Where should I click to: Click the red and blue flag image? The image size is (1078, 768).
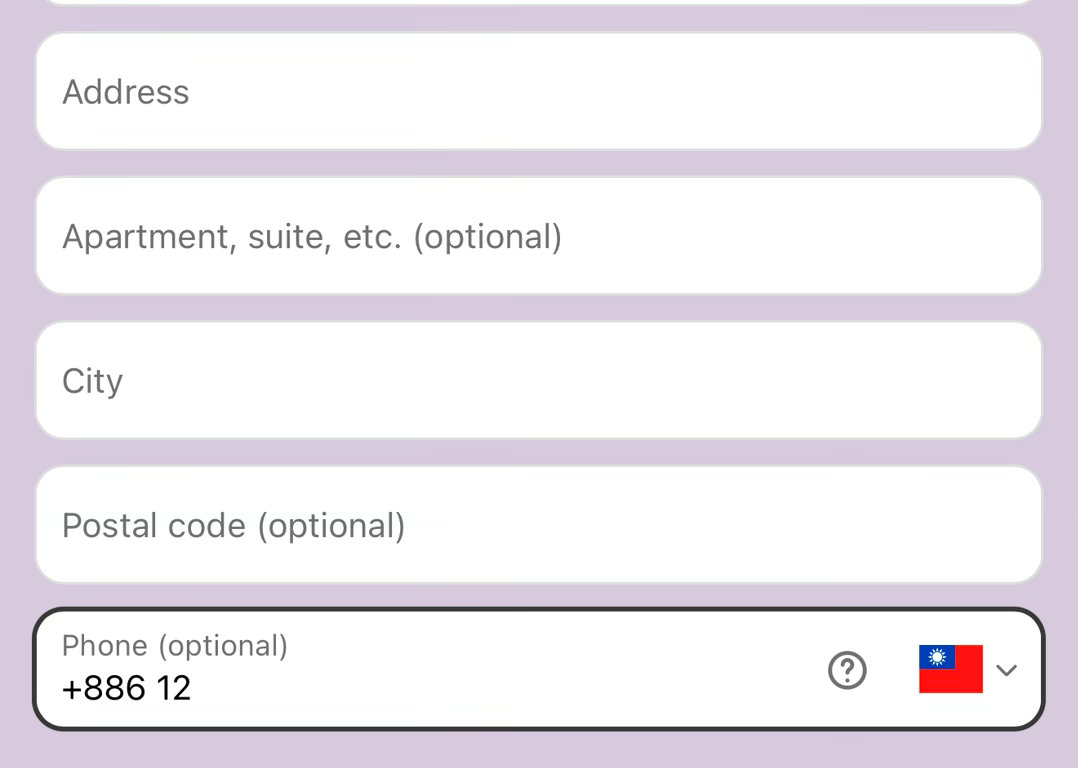coord(951,669)
